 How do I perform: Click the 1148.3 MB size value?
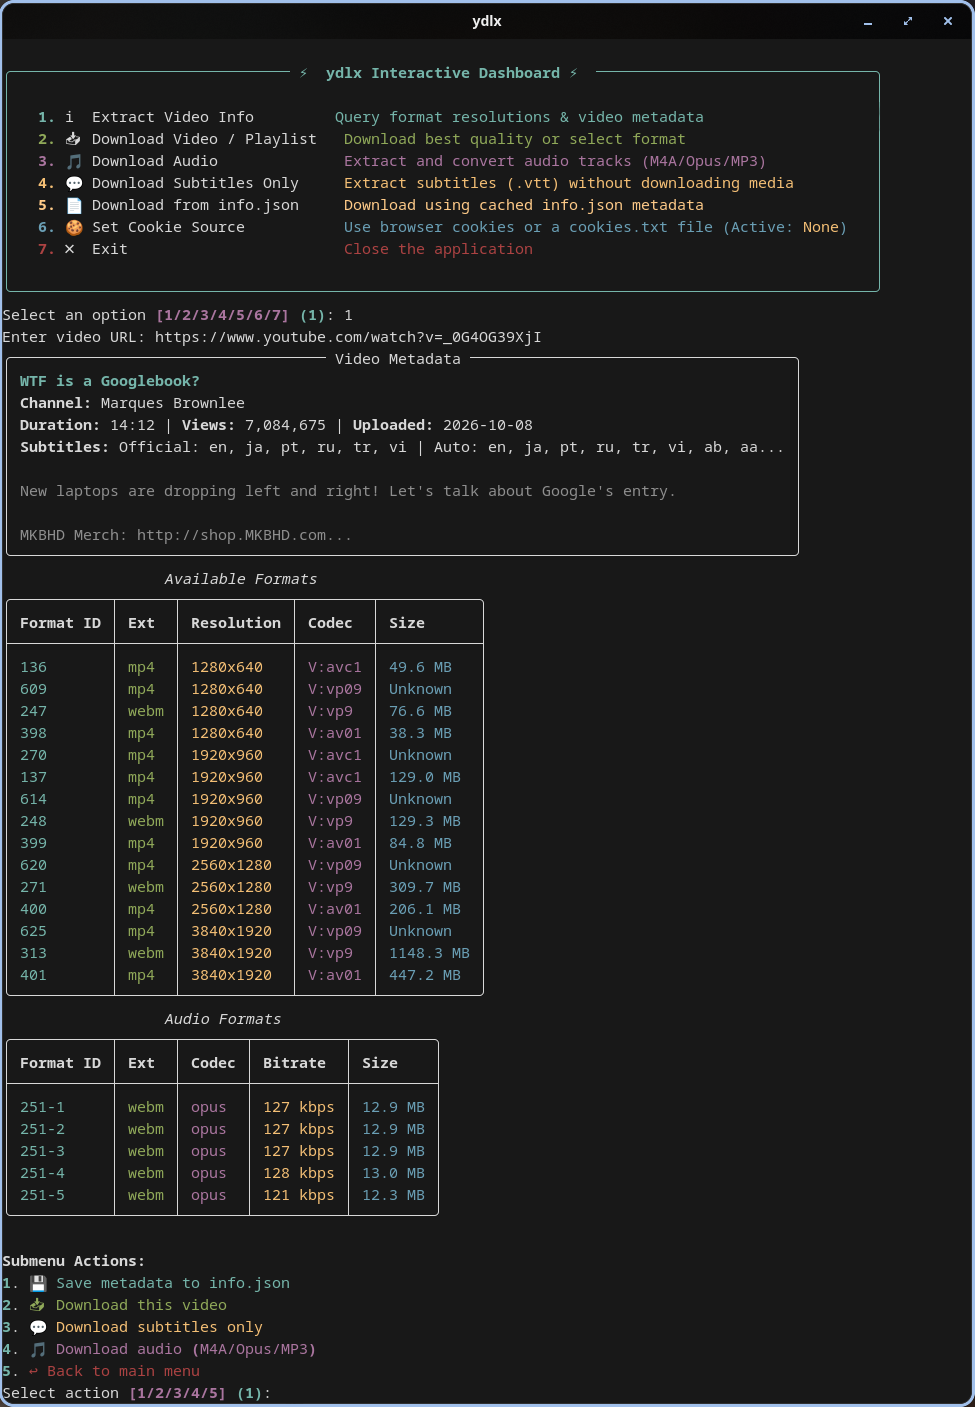pyautogui.click(x=429, y=953)
